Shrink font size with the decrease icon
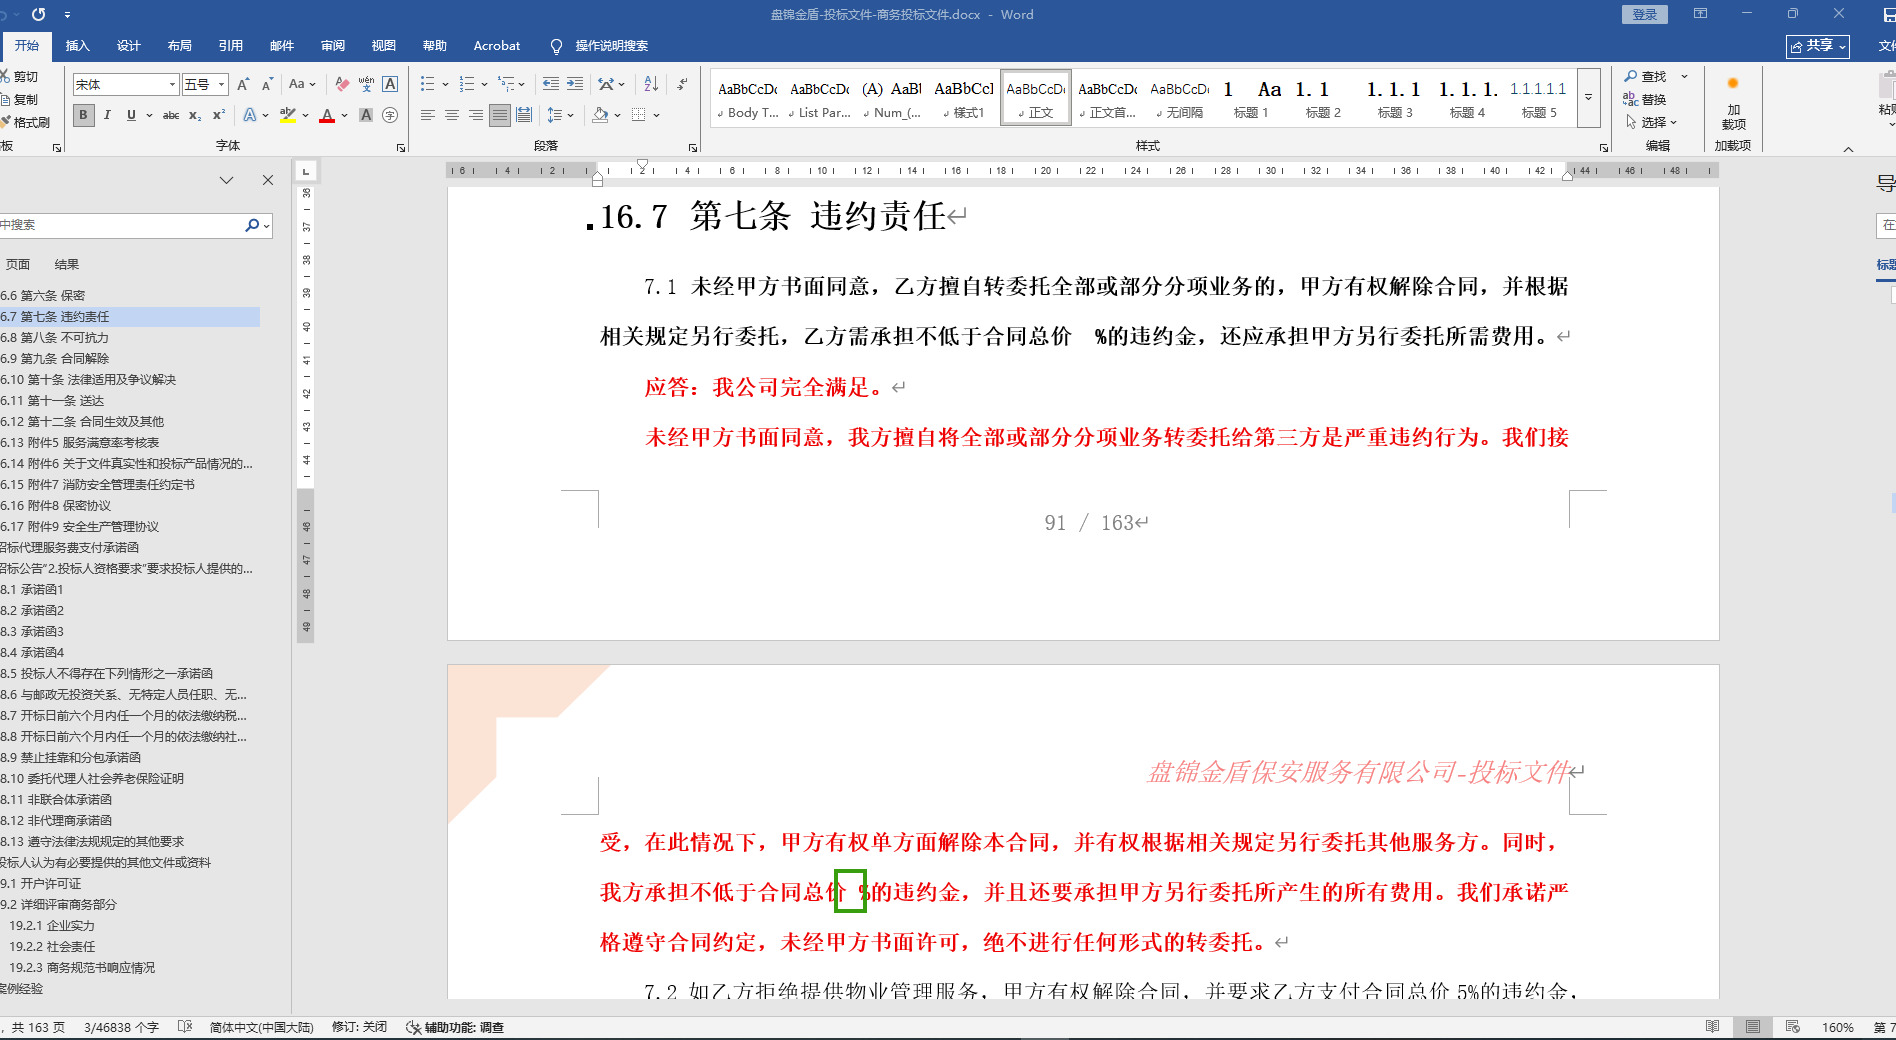 pyautogui.click(x=267, y=85)
